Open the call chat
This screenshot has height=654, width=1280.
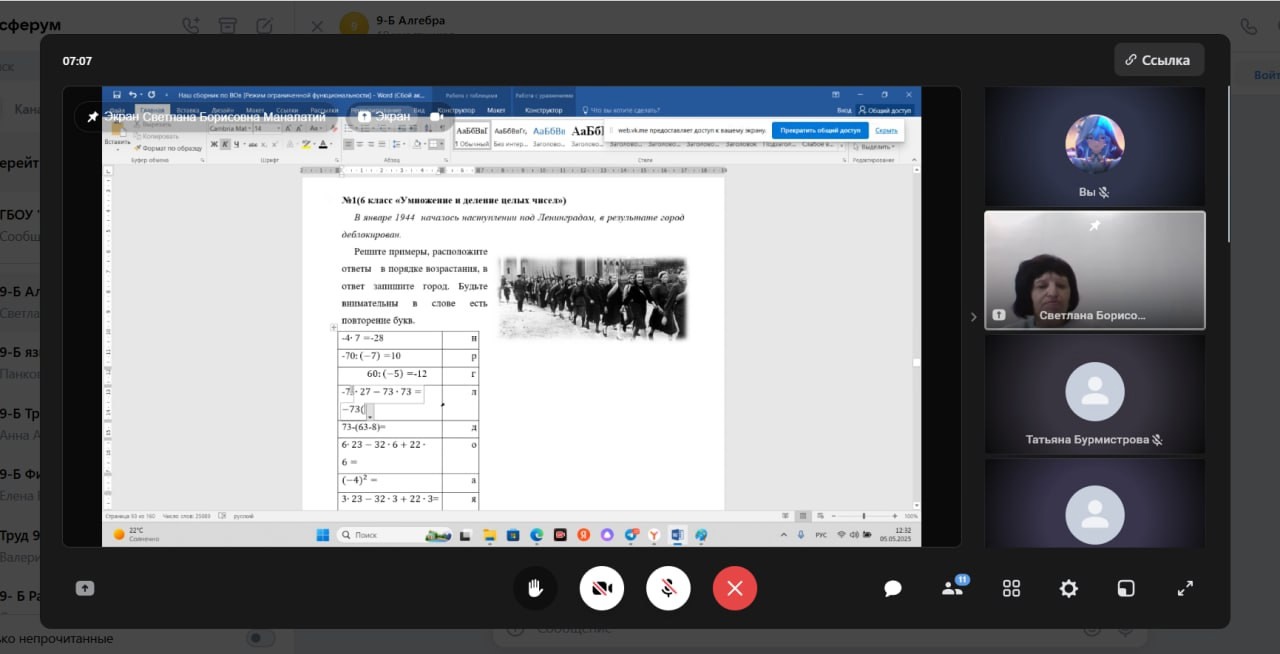point(893,588)
